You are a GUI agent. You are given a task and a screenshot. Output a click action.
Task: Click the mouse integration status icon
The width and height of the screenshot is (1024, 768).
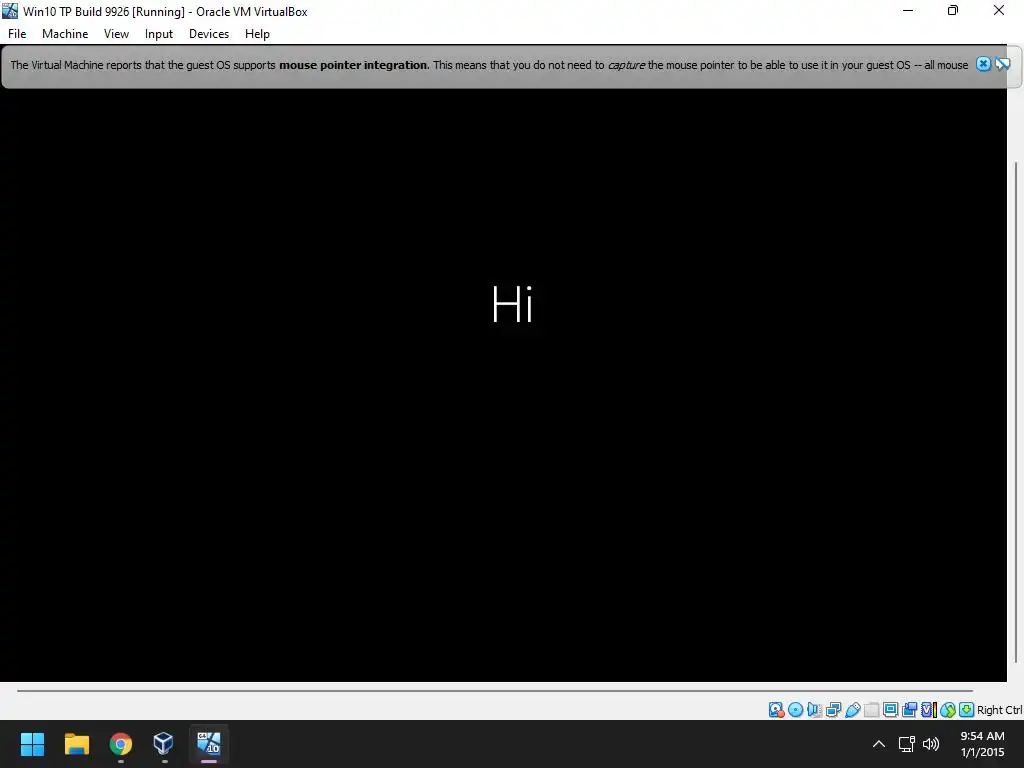948,710
